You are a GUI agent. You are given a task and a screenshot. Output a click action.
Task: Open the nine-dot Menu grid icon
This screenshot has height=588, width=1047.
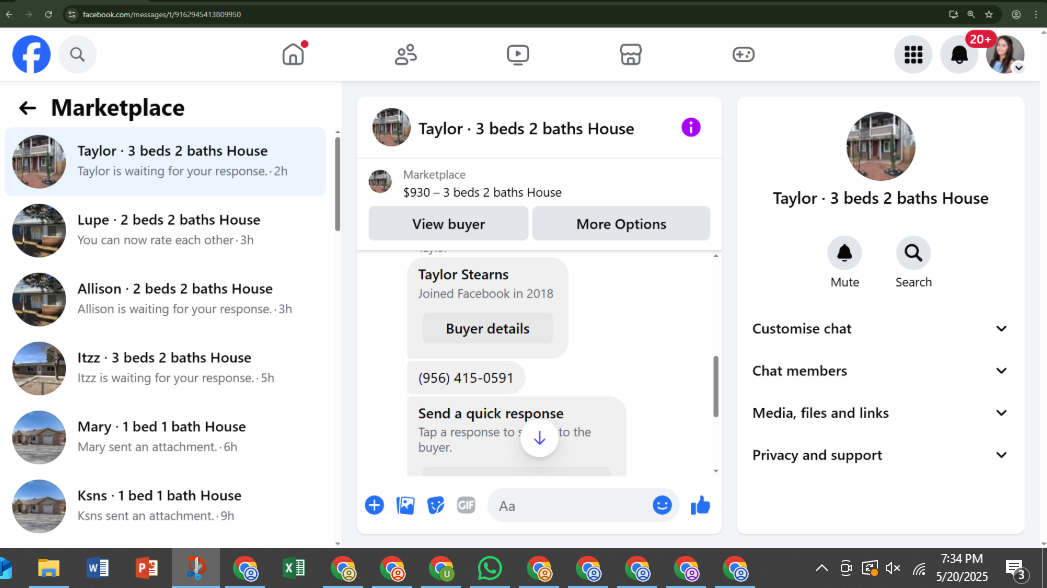(913, 54)
